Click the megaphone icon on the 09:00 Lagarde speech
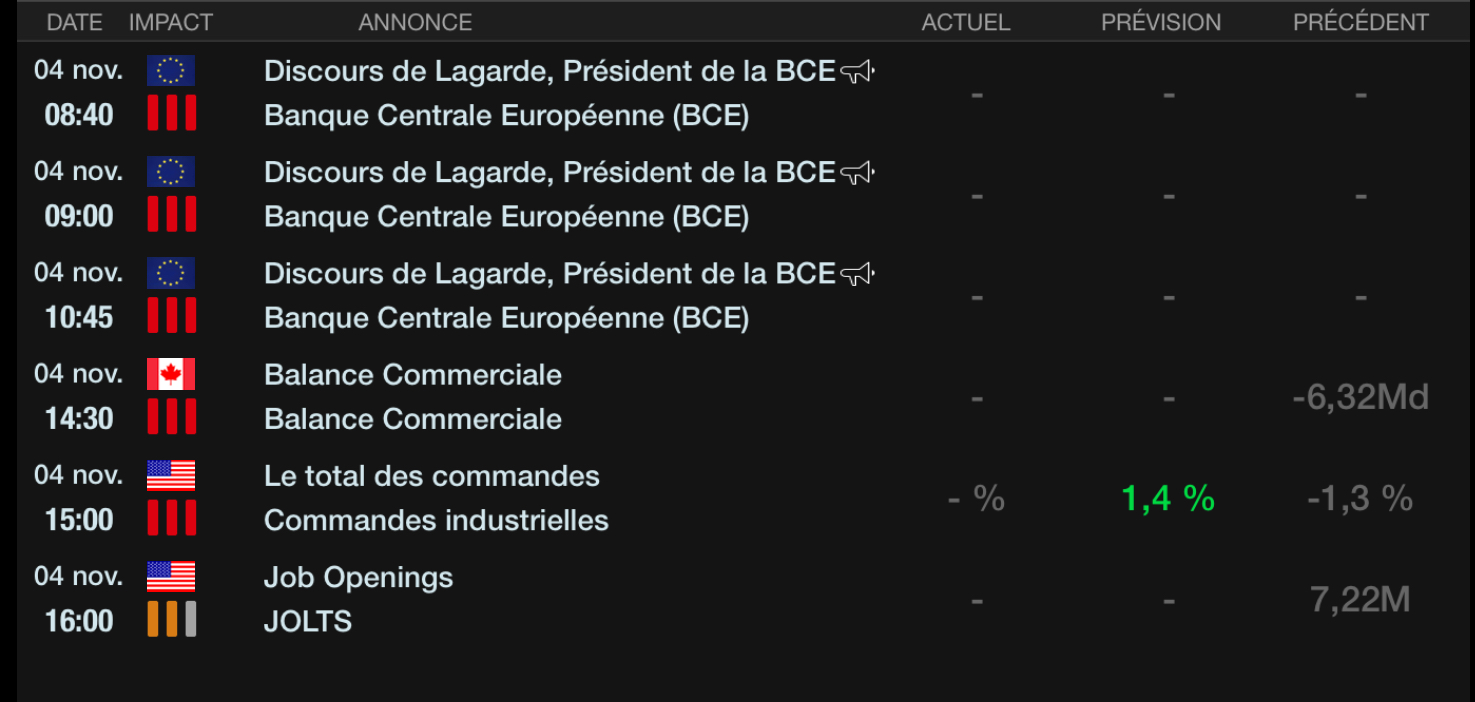Screen dimensions: 1475x702 tap(857, 173)
